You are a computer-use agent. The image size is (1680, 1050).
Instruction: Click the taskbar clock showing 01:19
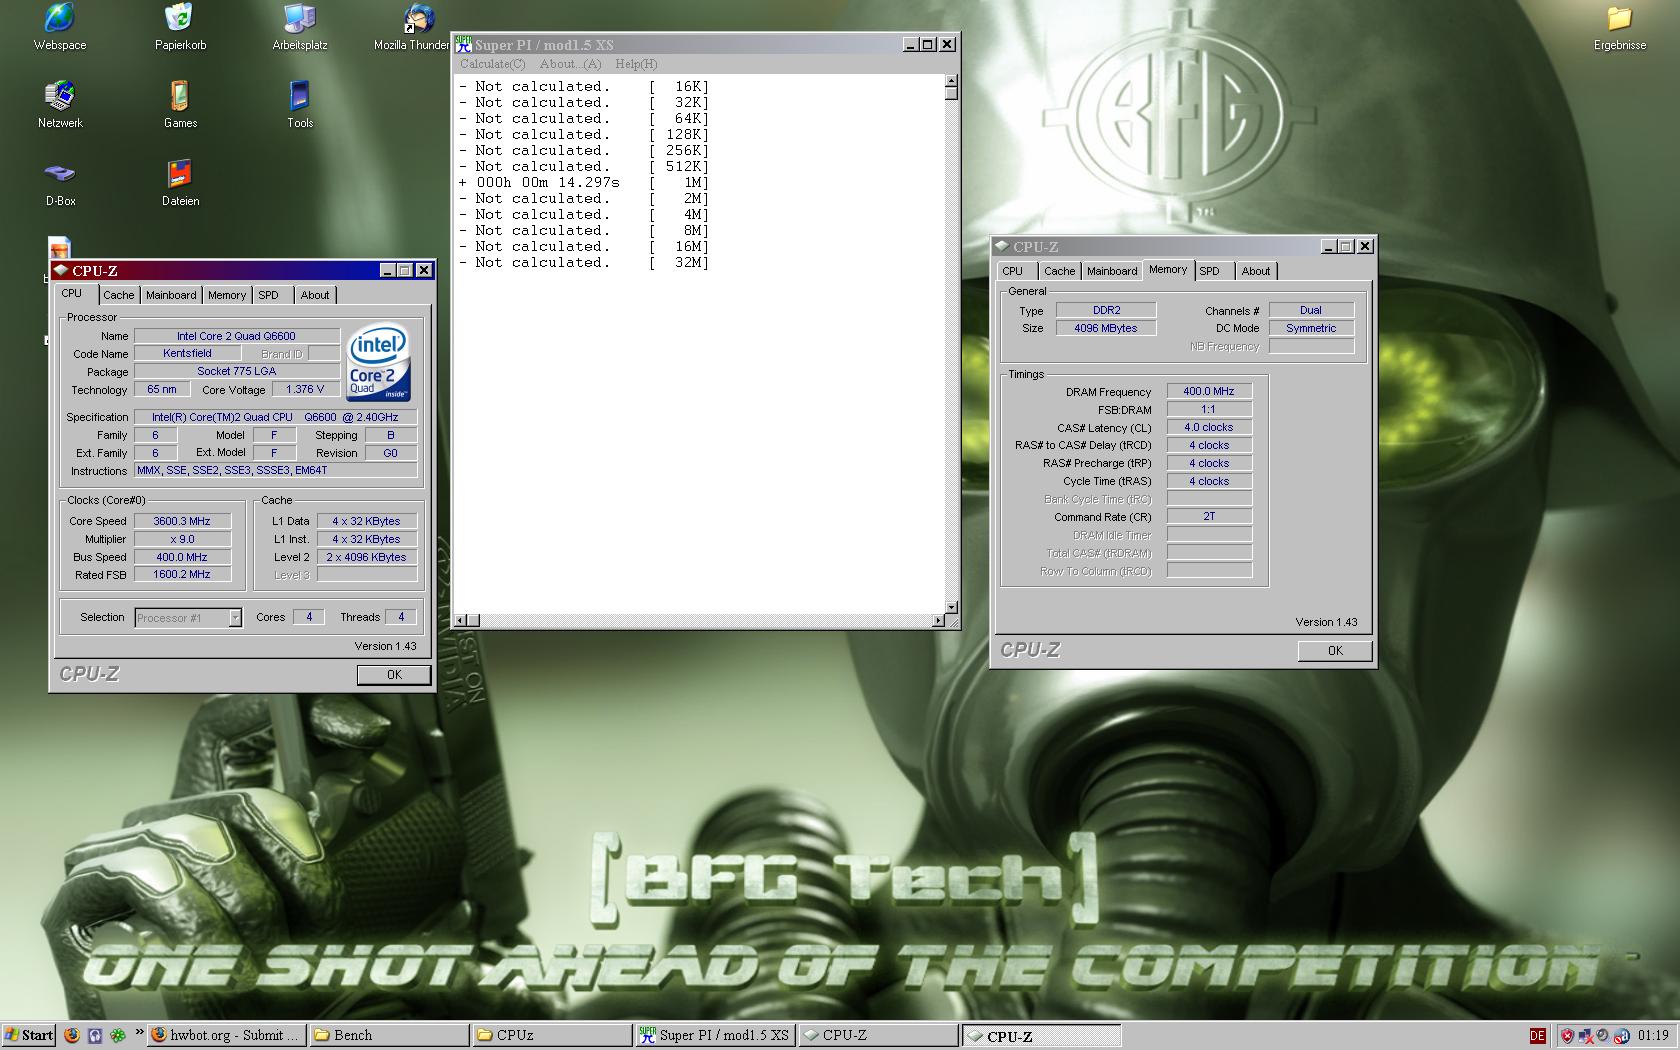[1653, 1036]
